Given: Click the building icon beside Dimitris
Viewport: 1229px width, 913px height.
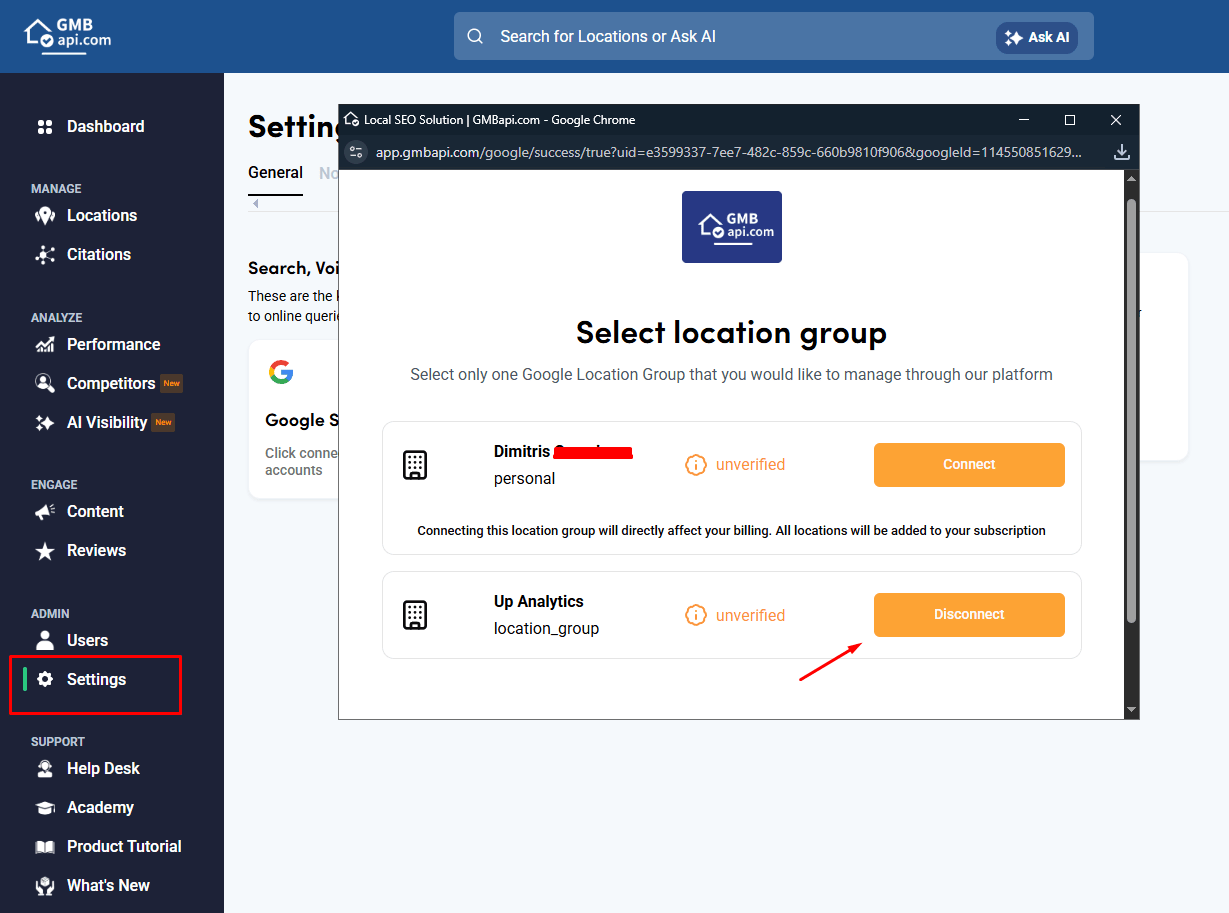Looking at the screenshot, I should [415, 465].
